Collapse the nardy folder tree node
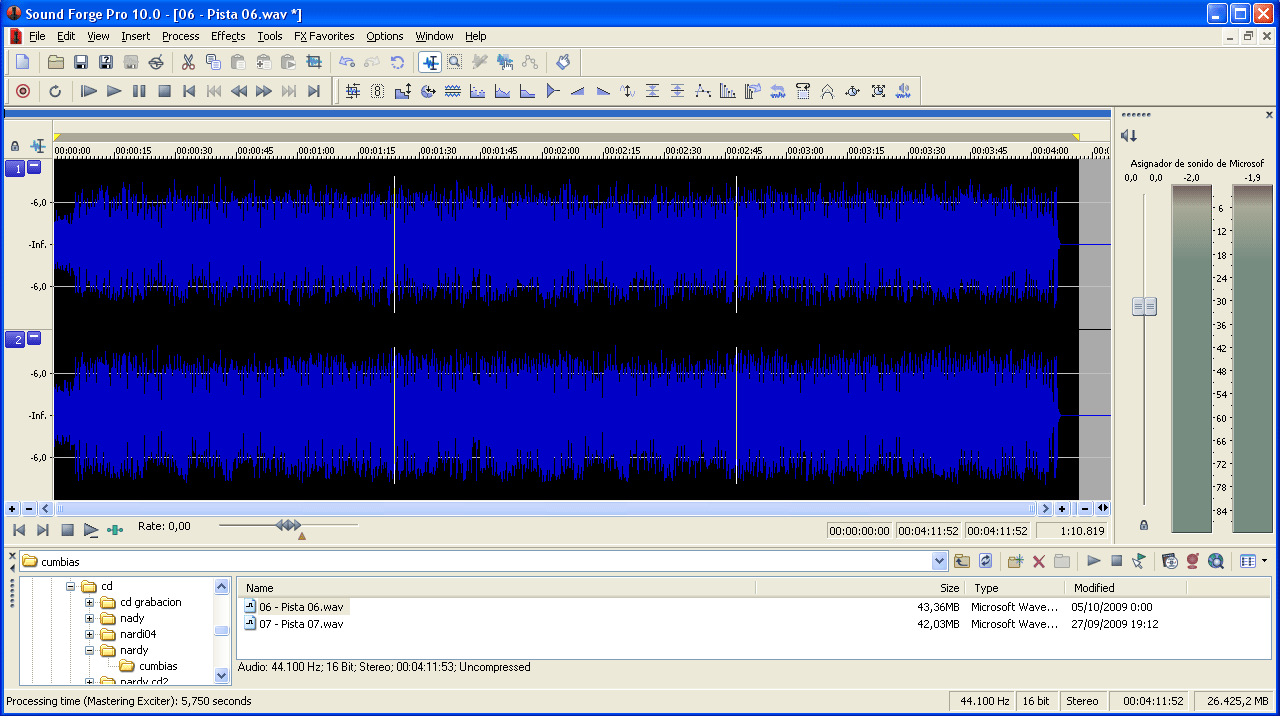Screen dimensions: 1280x716 pyautogui.click(x=90, y=650)
